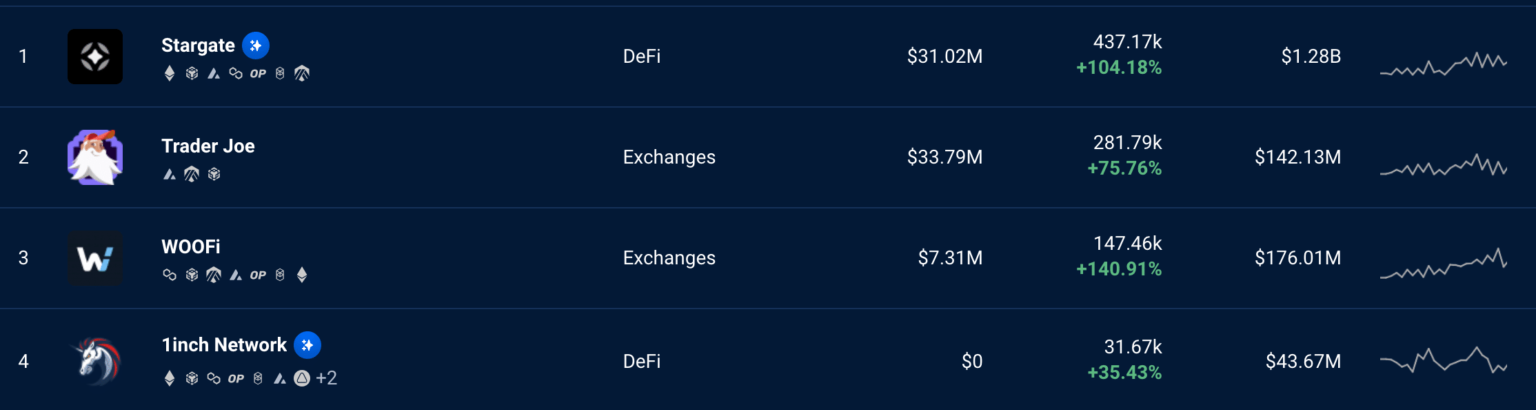Click the WOOFi logo icon

(x=95, y=258)
